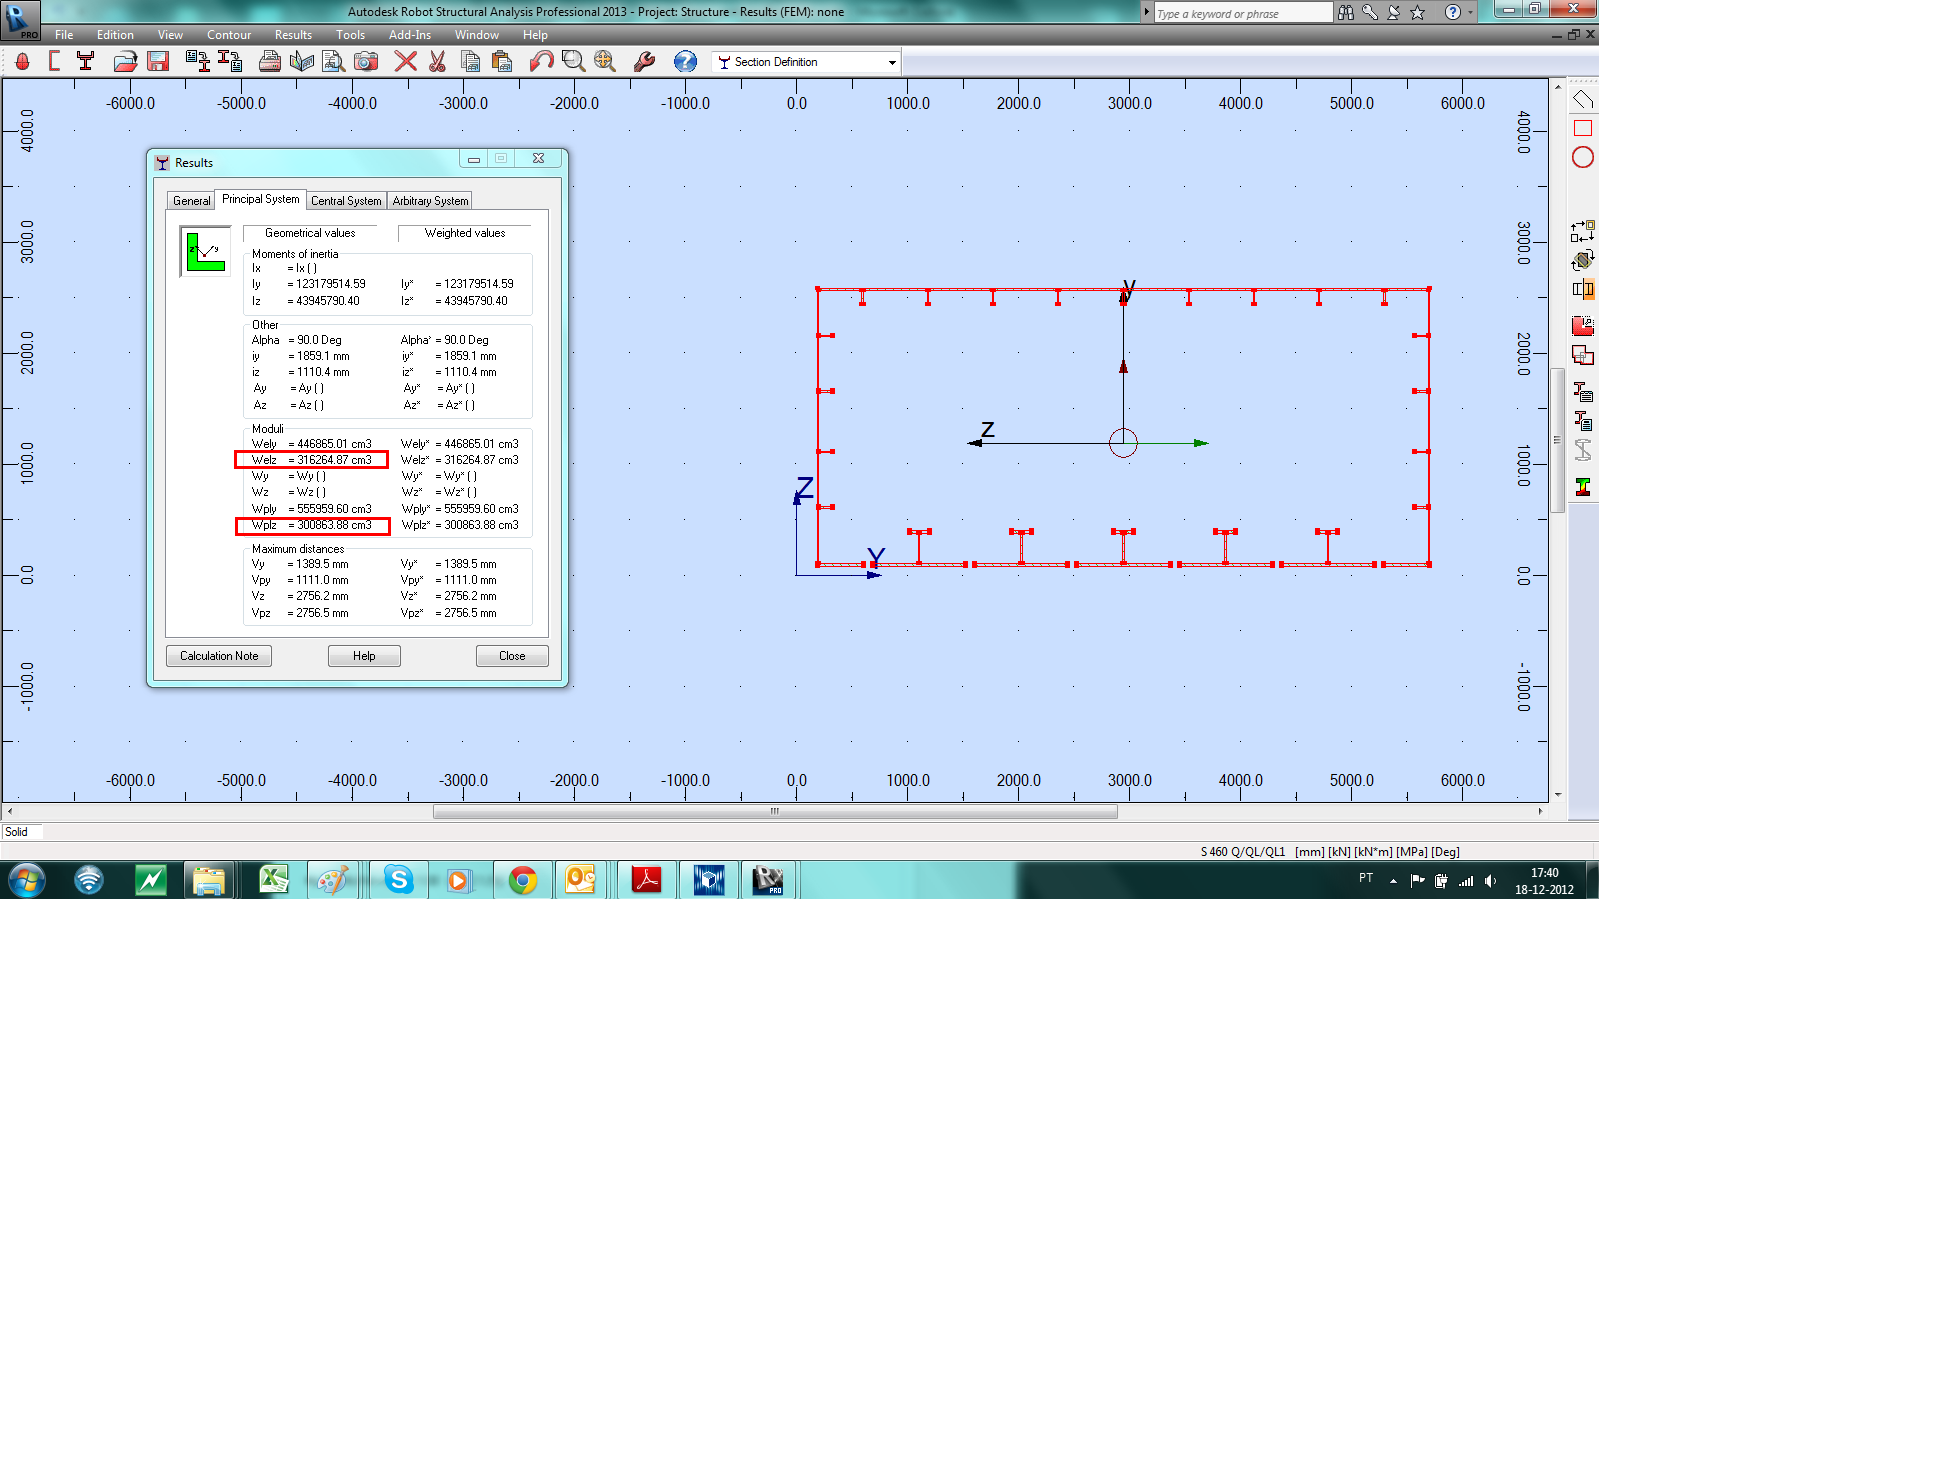This screenshot has width=1944, height=1458.
Task: Select the circle drawing tool
Action: click(1582, 157)
